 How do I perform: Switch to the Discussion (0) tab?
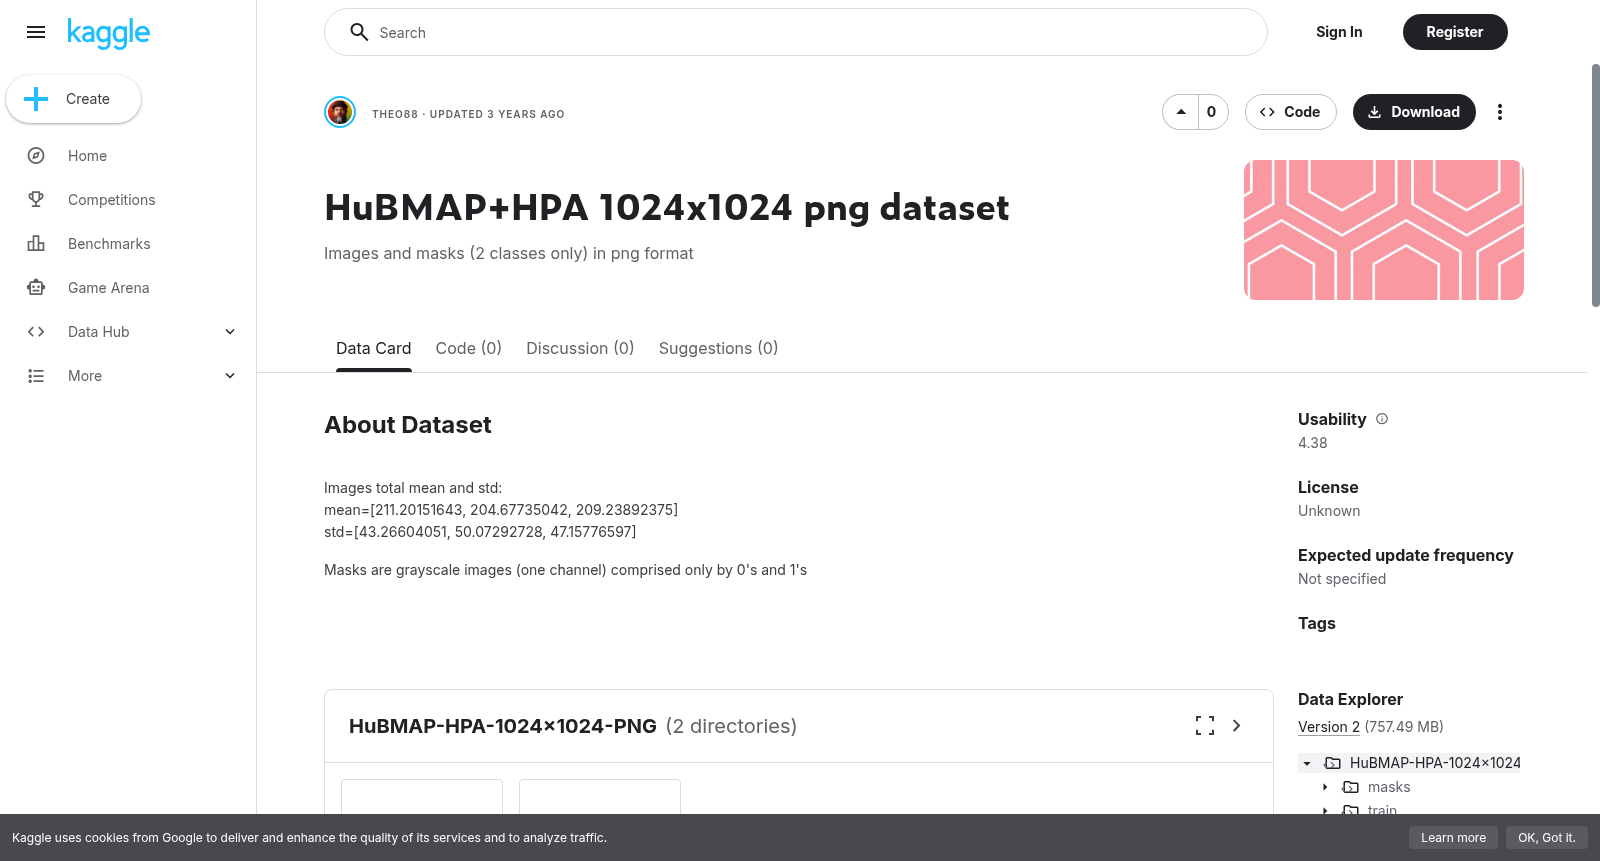[x=580, y=348]
